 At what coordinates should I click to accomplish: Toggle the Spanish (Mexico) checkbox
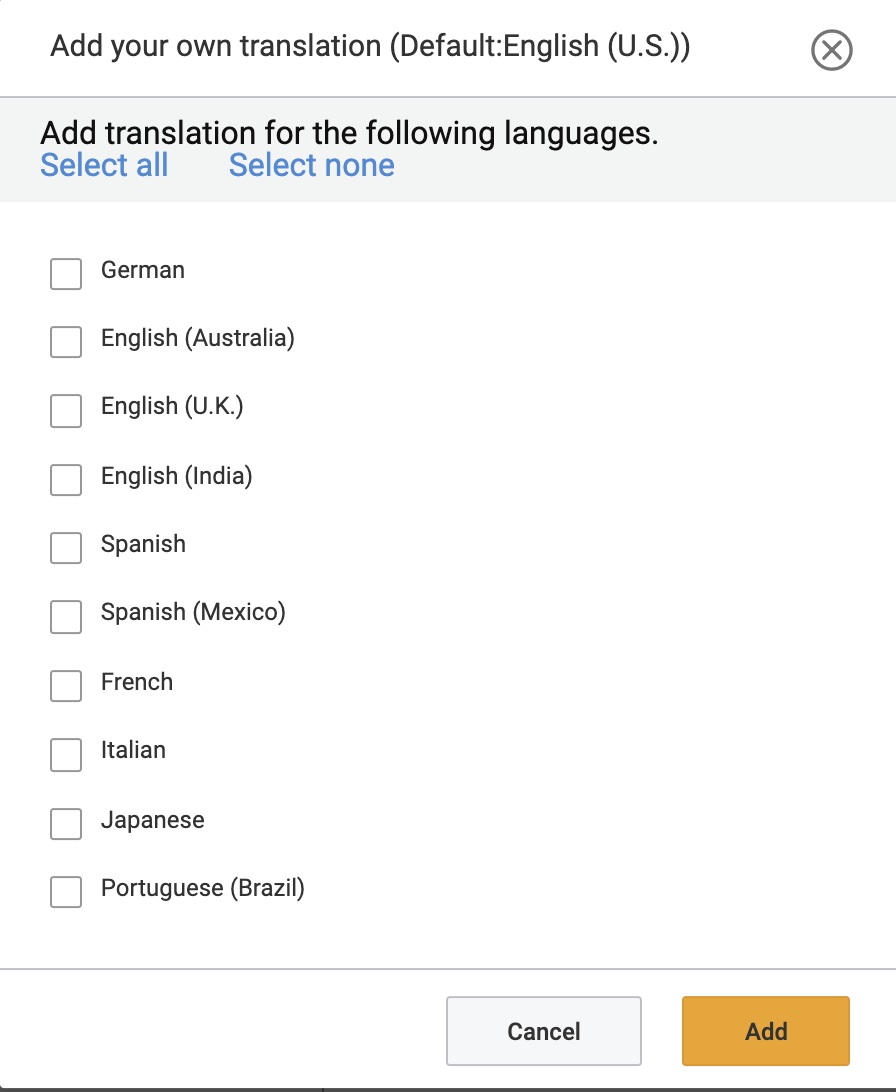tap(66, 617)
